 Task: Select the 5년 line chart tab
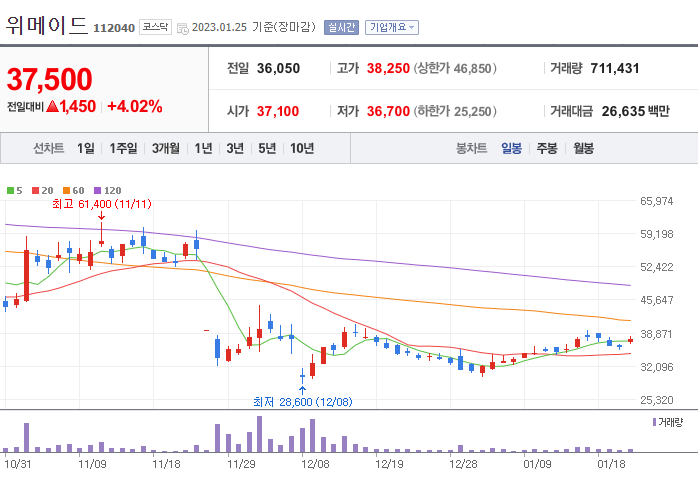[x=267, y=148]
